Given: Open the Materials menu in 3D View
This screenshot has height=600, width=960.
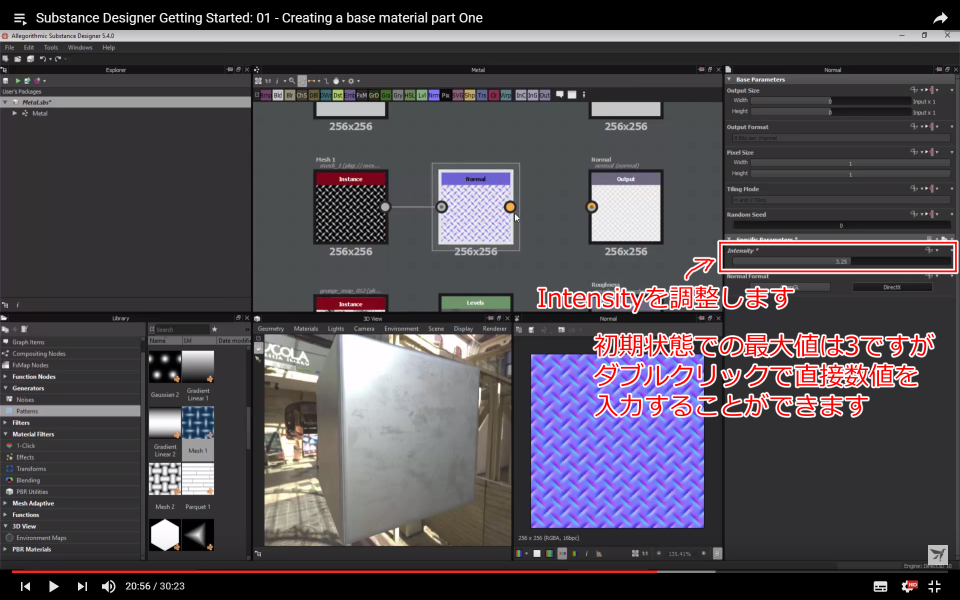Looking at the screenshot, I should [306, 329].
